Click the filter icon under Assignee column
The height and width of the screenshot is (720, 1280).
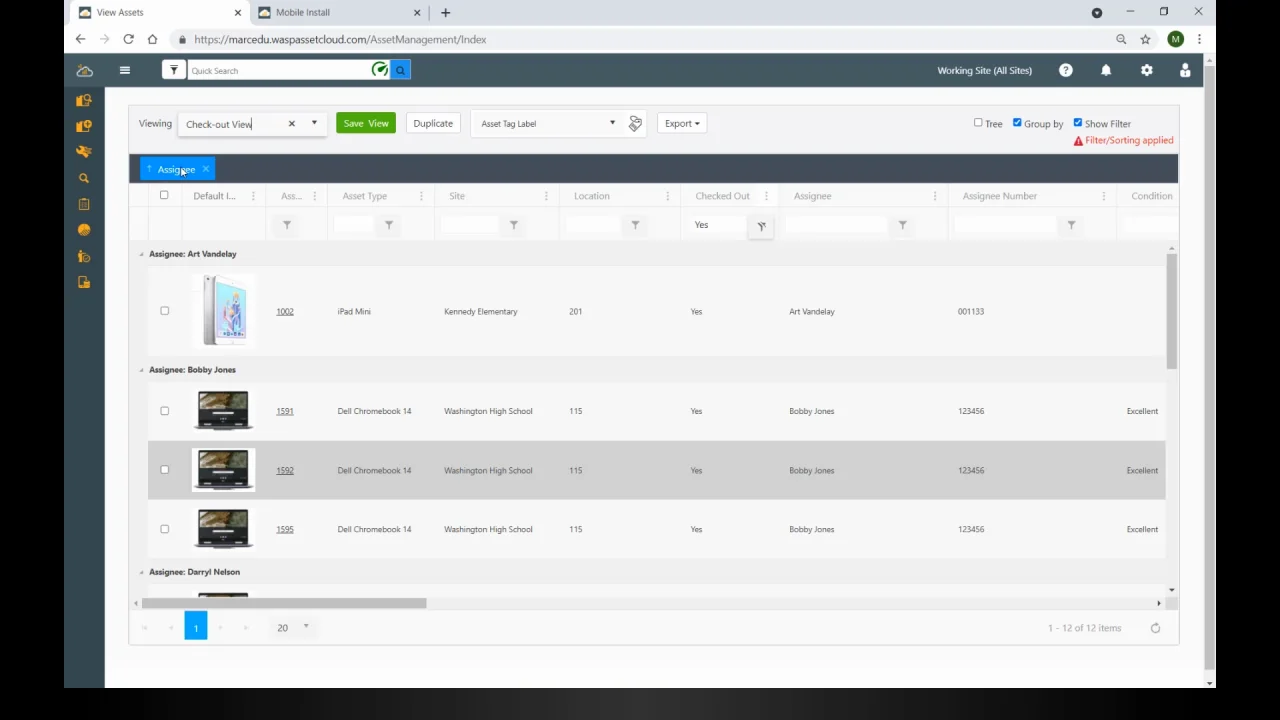click(902, 226)
